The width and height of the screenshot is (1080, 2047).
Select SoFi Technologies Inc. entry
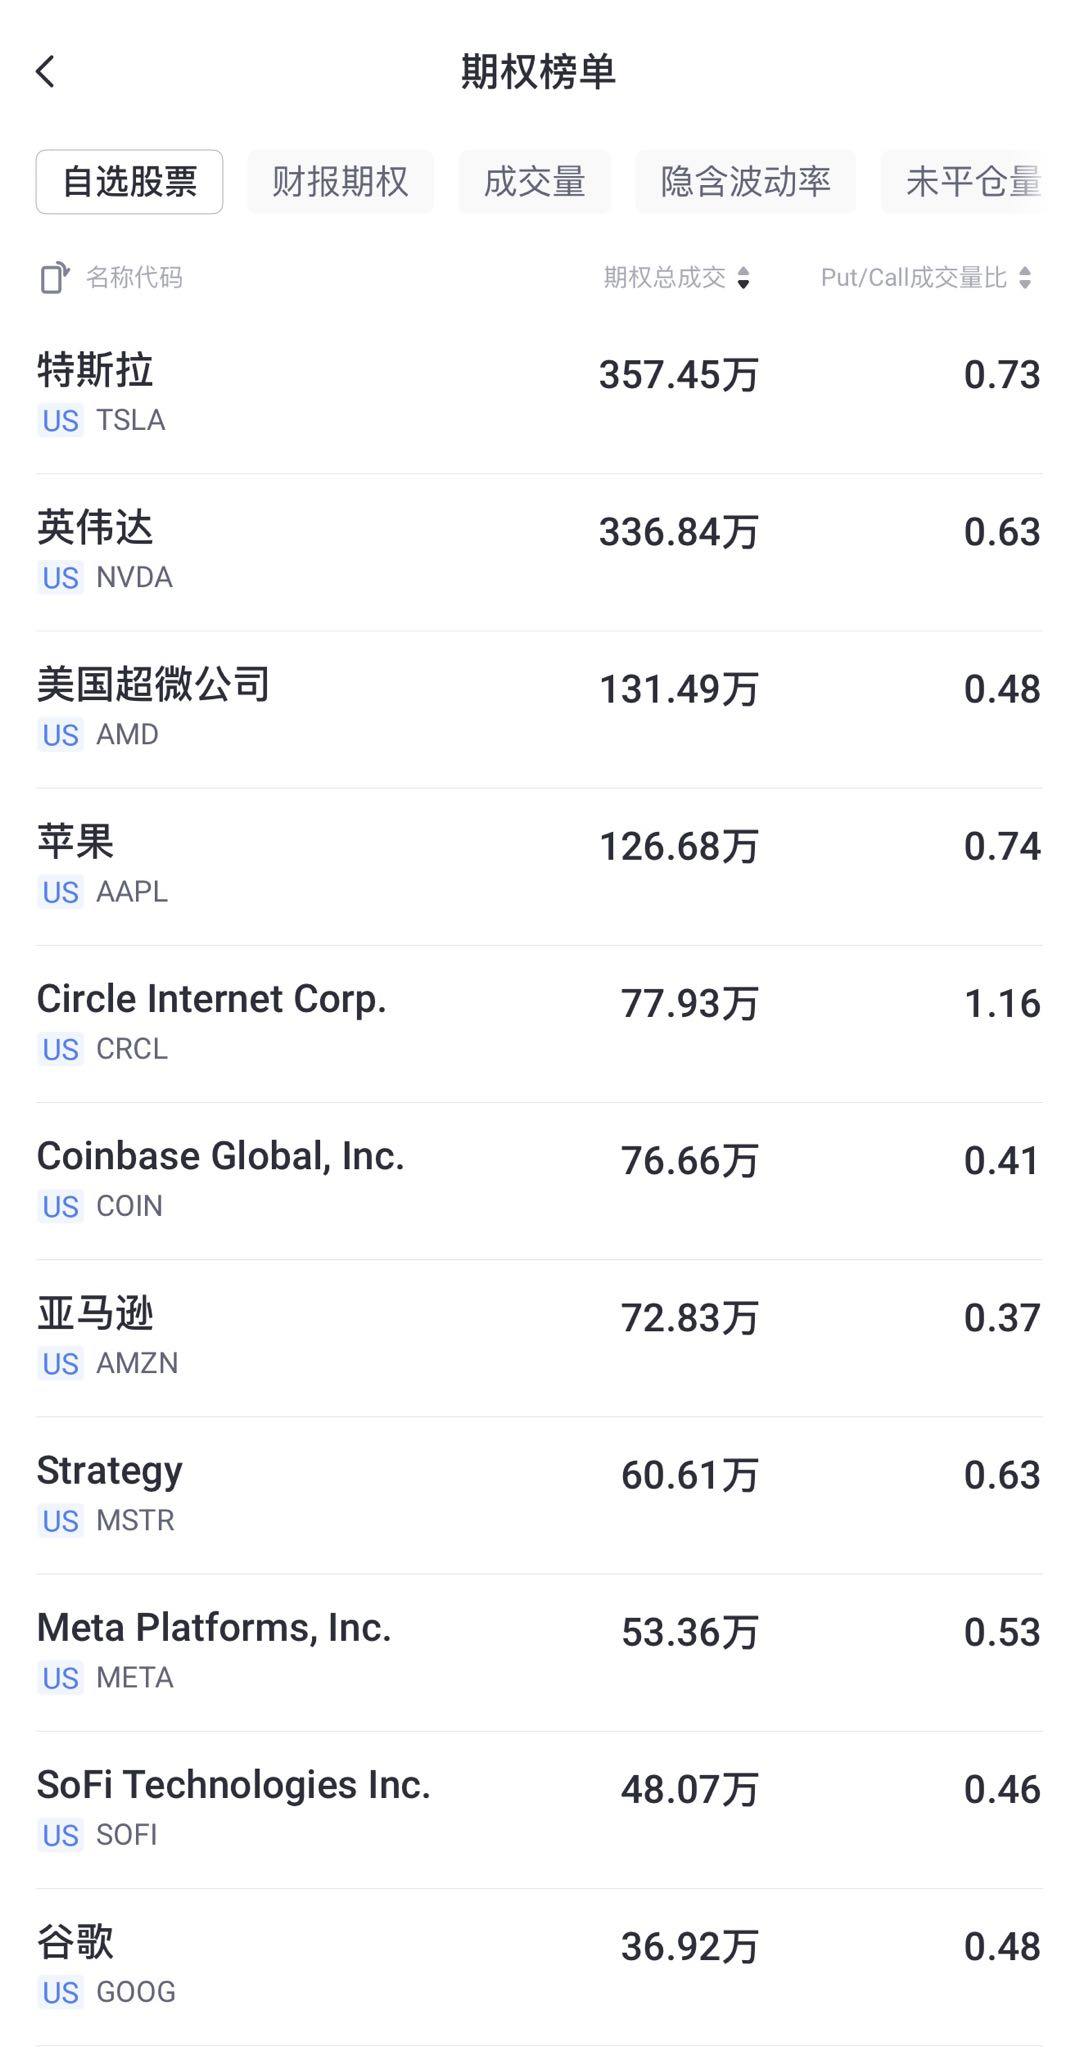click(539, 1807)
